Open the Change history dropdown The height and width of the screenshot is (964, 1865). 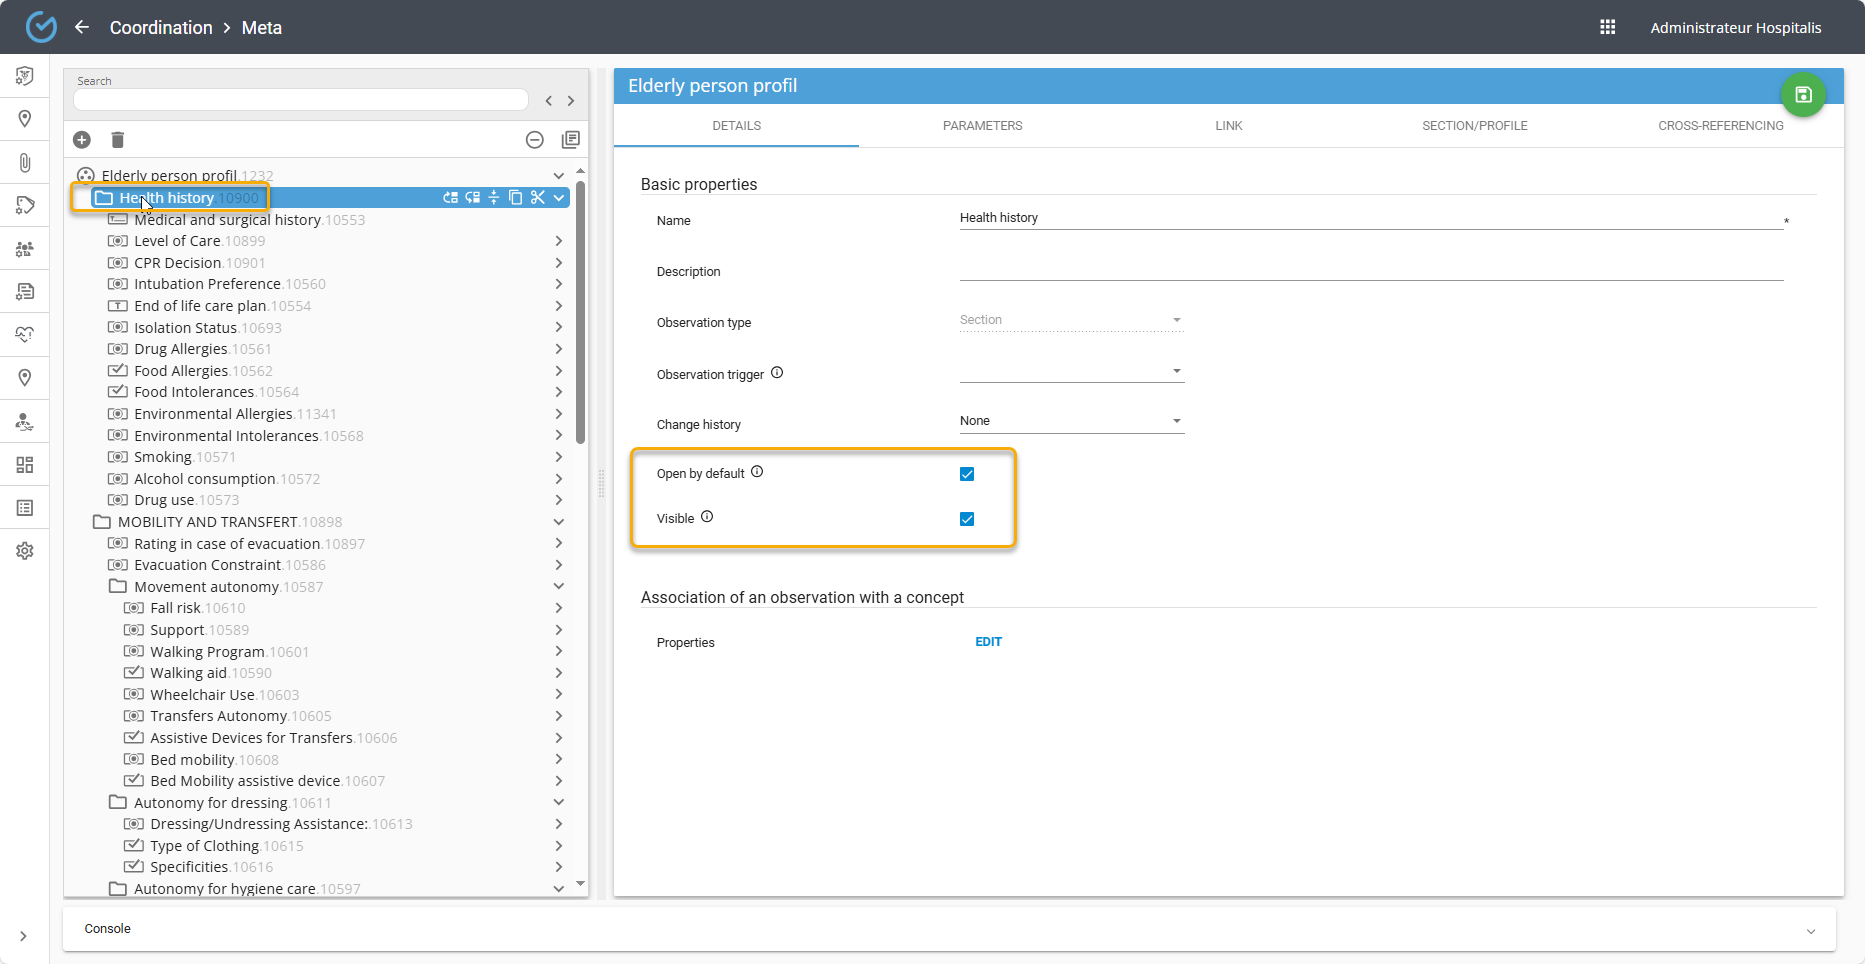pos(1070,421)
